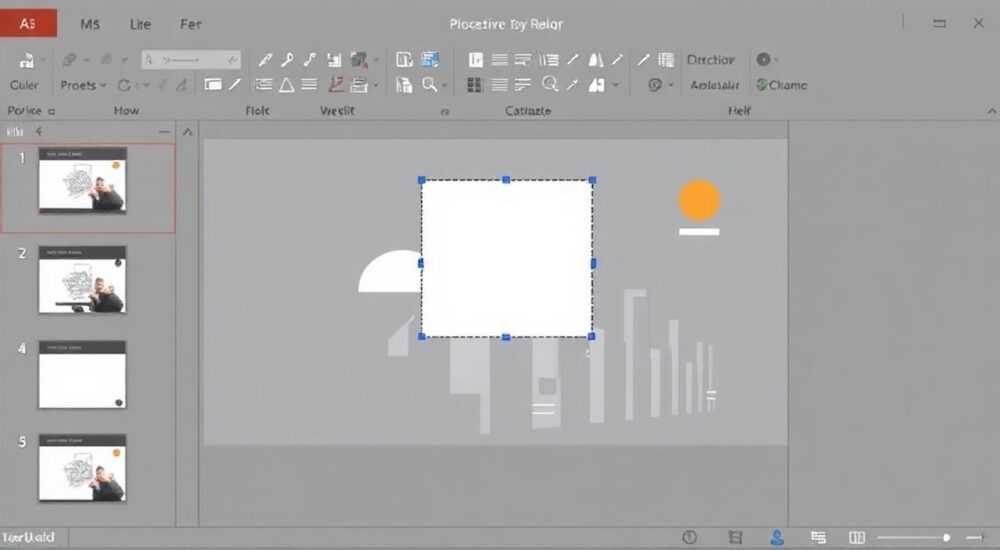Click the up arrow of slide panel scrollbar
Screen dimensions: 1000x550
188,132
